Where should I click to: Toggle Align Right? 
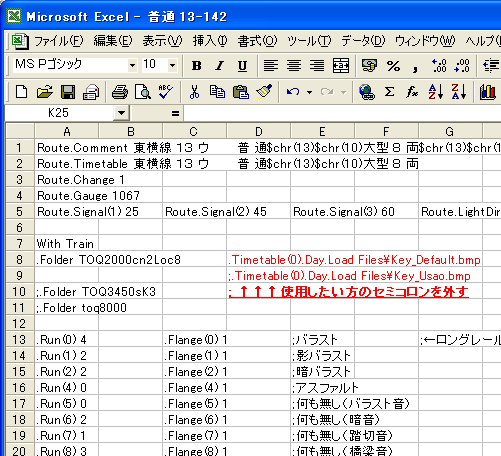click(x=317, y=65)
